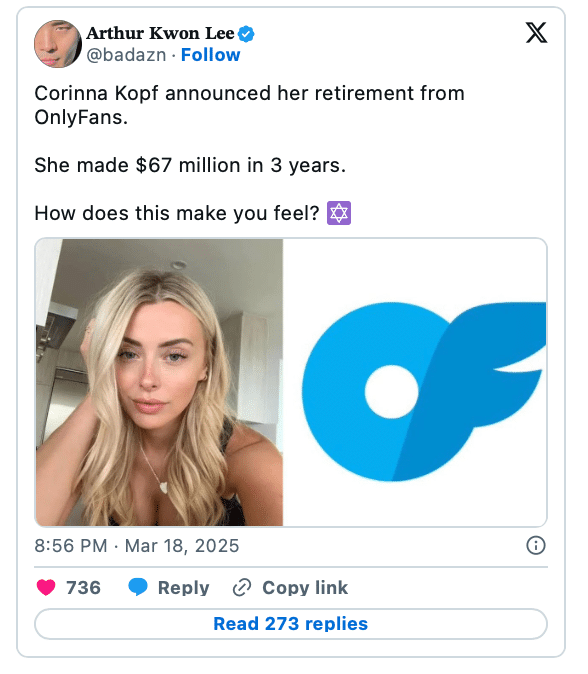Click the Star of David emoji
This screenshot has height=674, width=588.
click(x=339, y=213)
